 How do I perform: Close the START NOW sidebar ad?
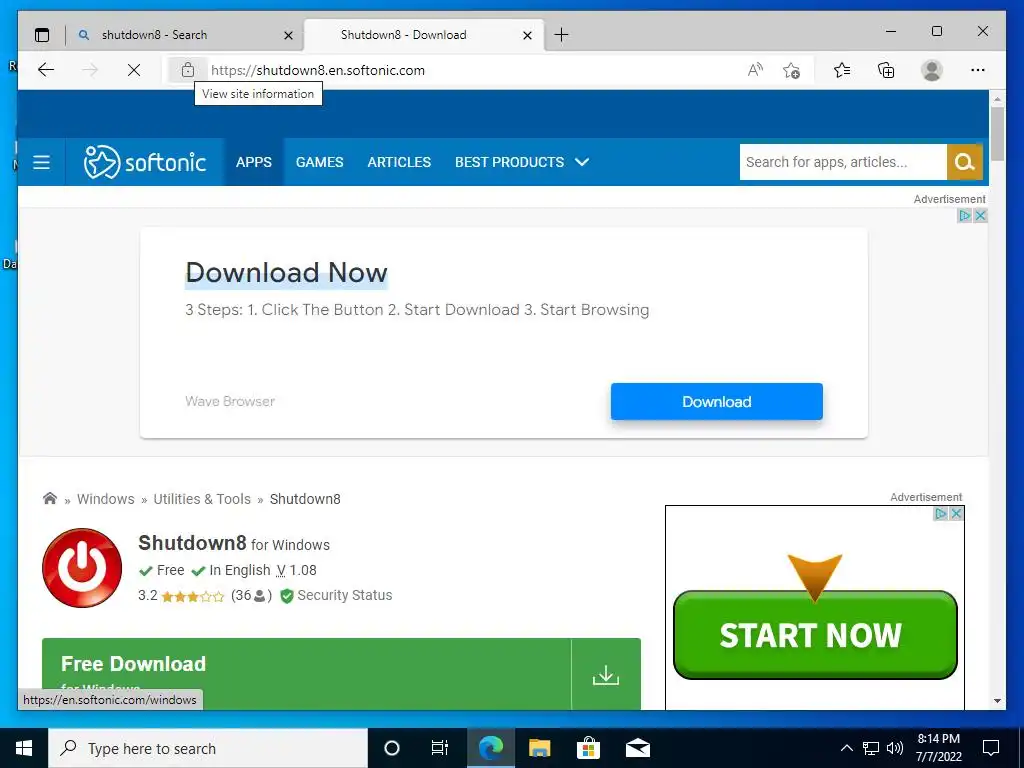(956, 514)
